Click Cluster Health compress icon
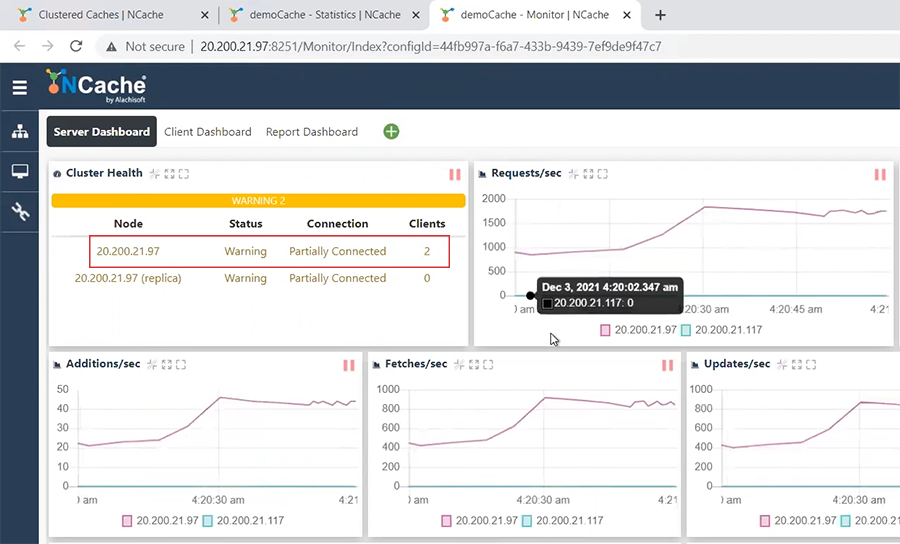 tap(155, 173)
